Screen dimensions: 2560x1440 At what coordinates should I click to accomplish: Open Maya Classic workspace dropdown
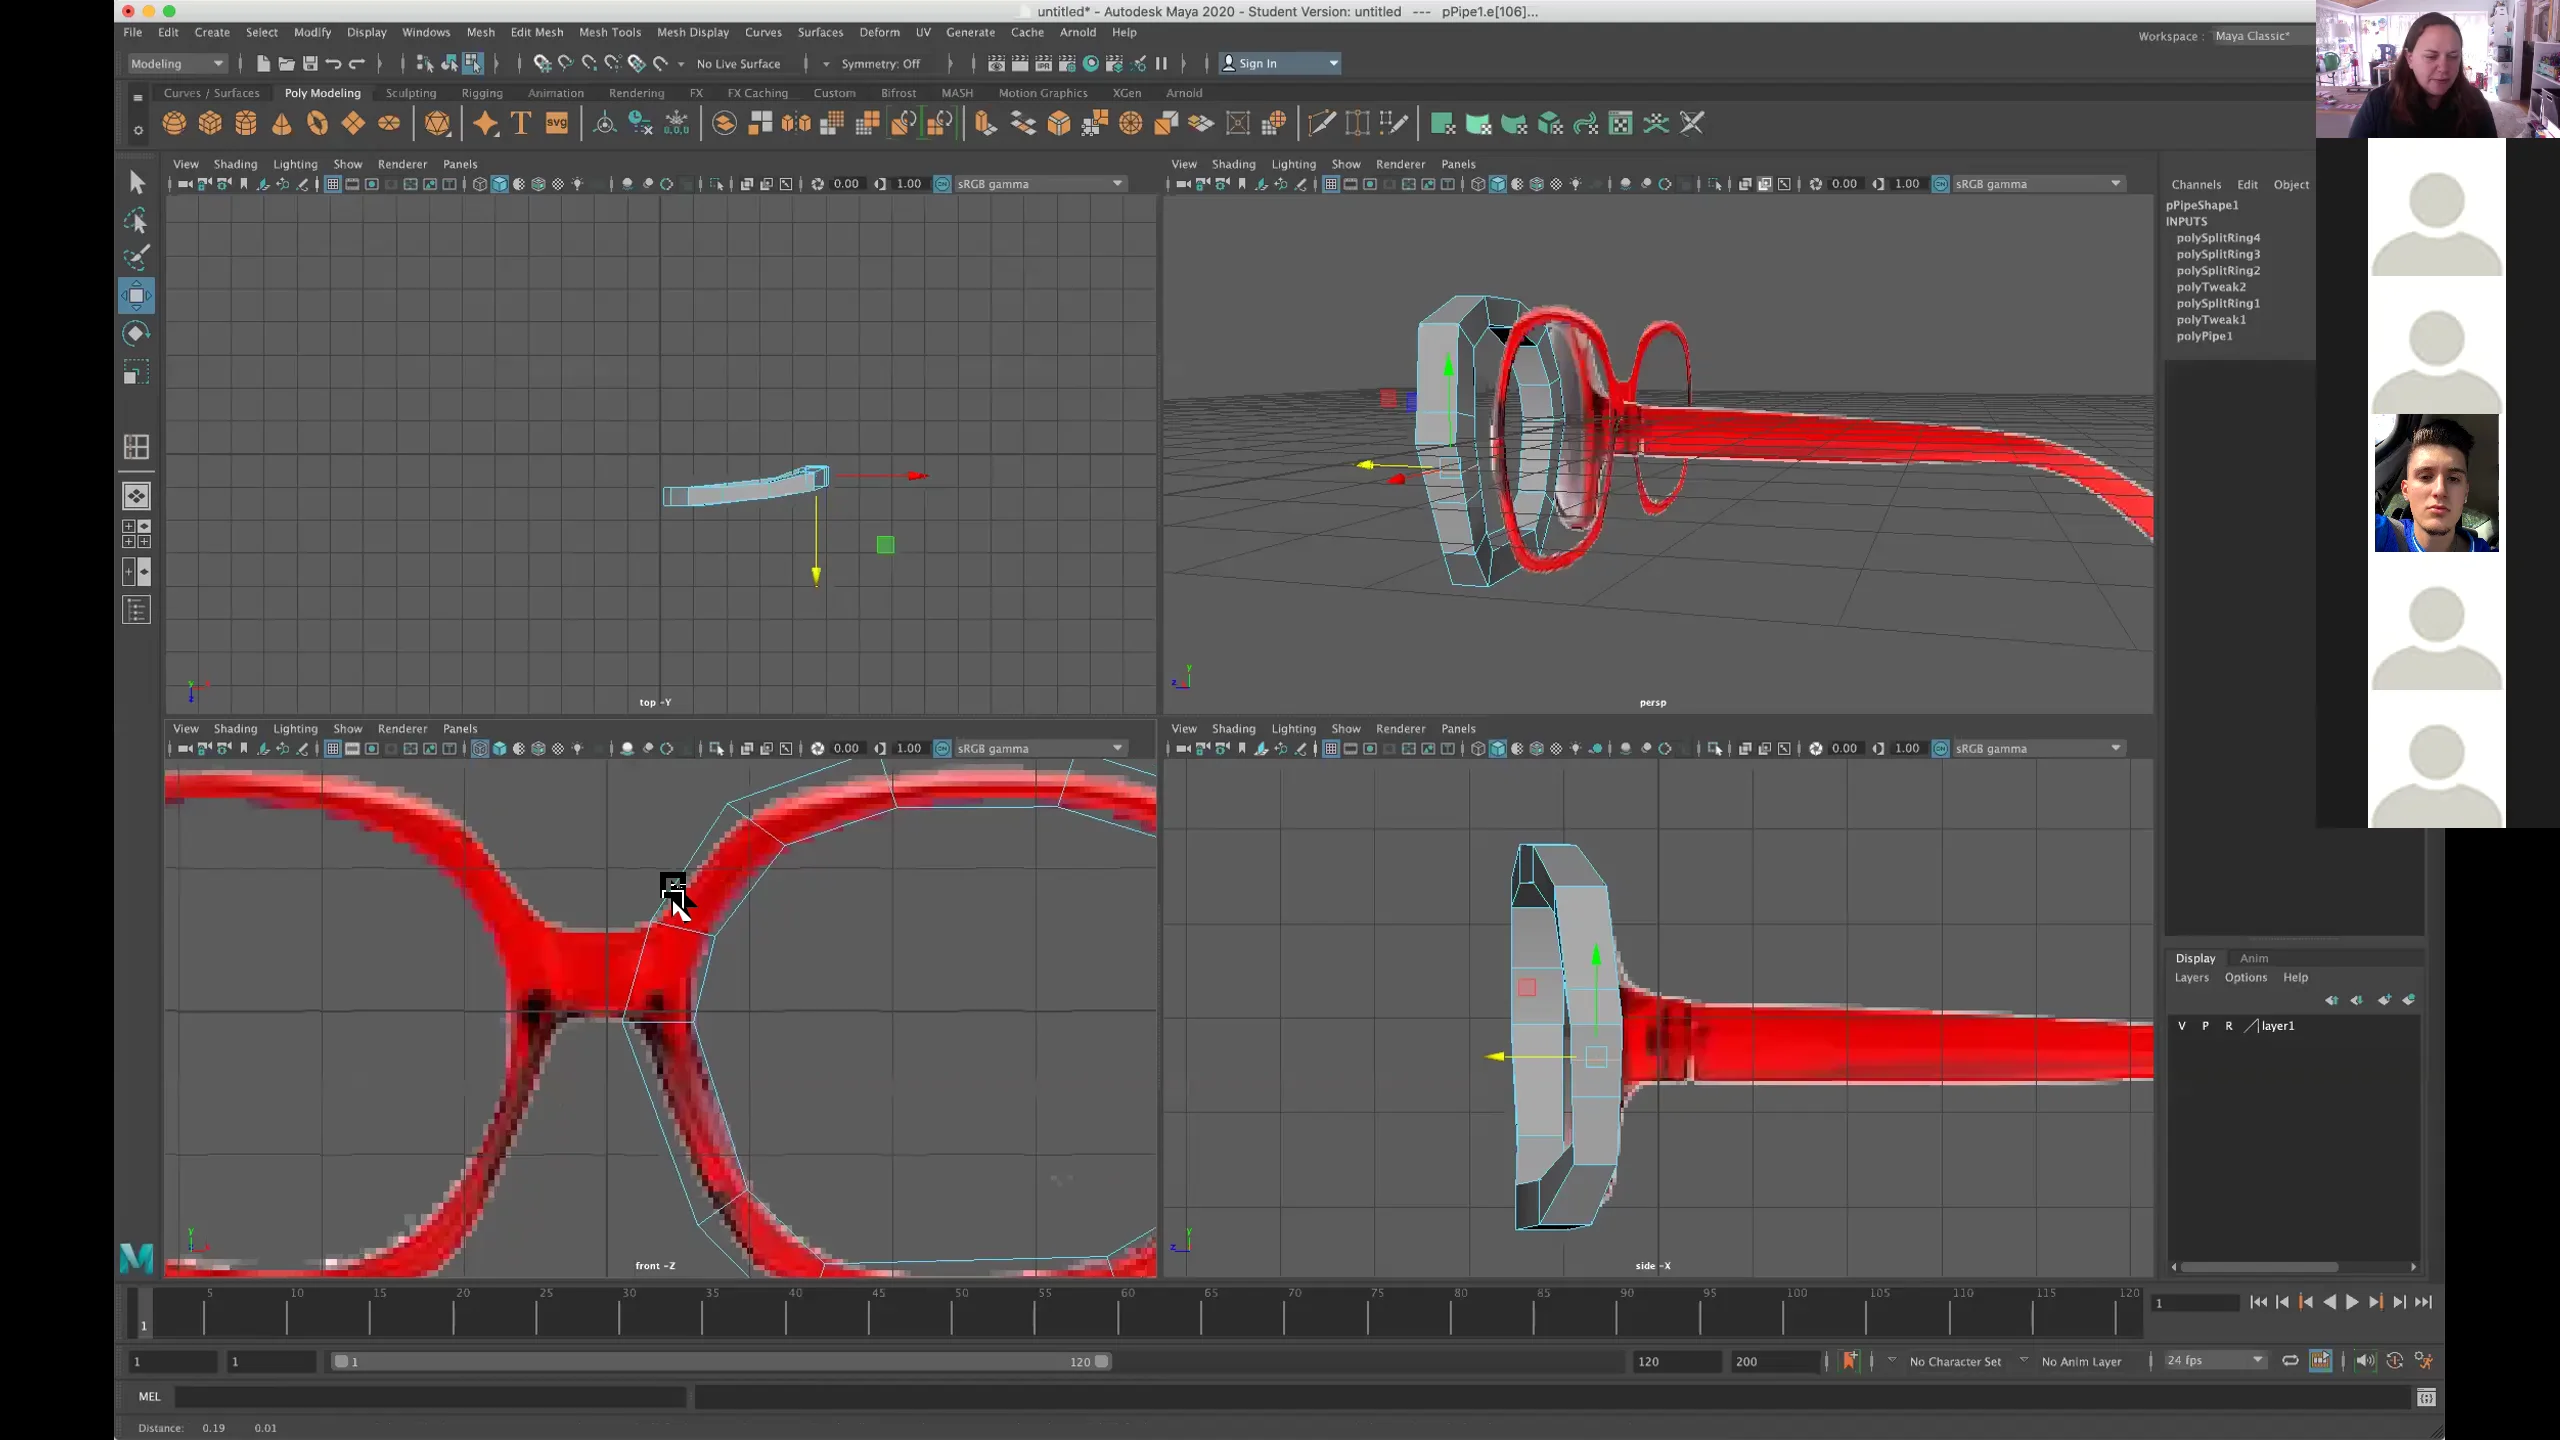click(2264, 36)
